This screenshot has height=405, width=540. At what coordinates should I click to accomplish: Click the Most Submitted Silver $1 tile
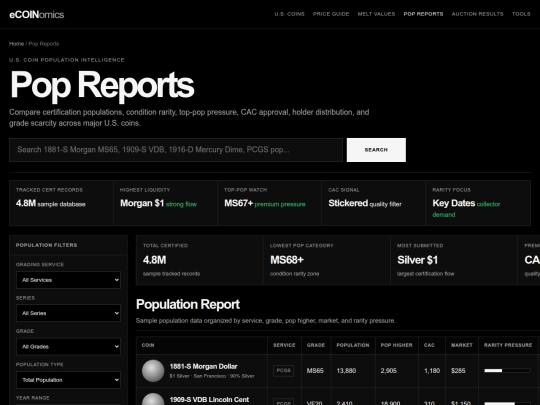coord(454,260)
